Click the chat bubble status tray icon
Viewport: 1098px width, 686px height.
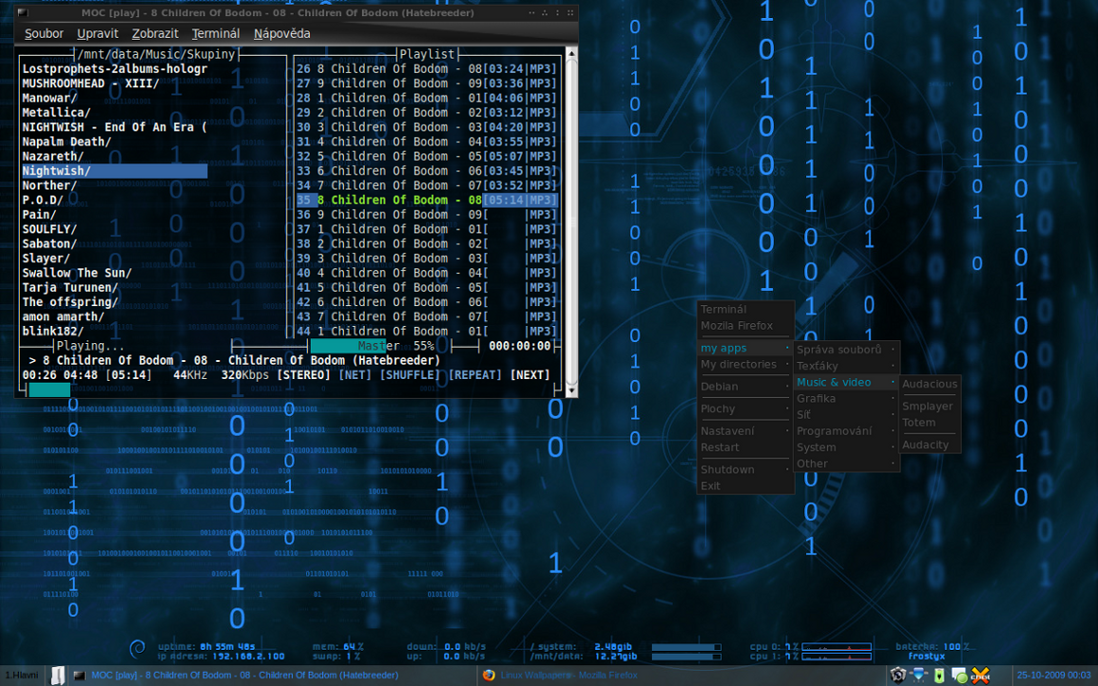point(959,676)
